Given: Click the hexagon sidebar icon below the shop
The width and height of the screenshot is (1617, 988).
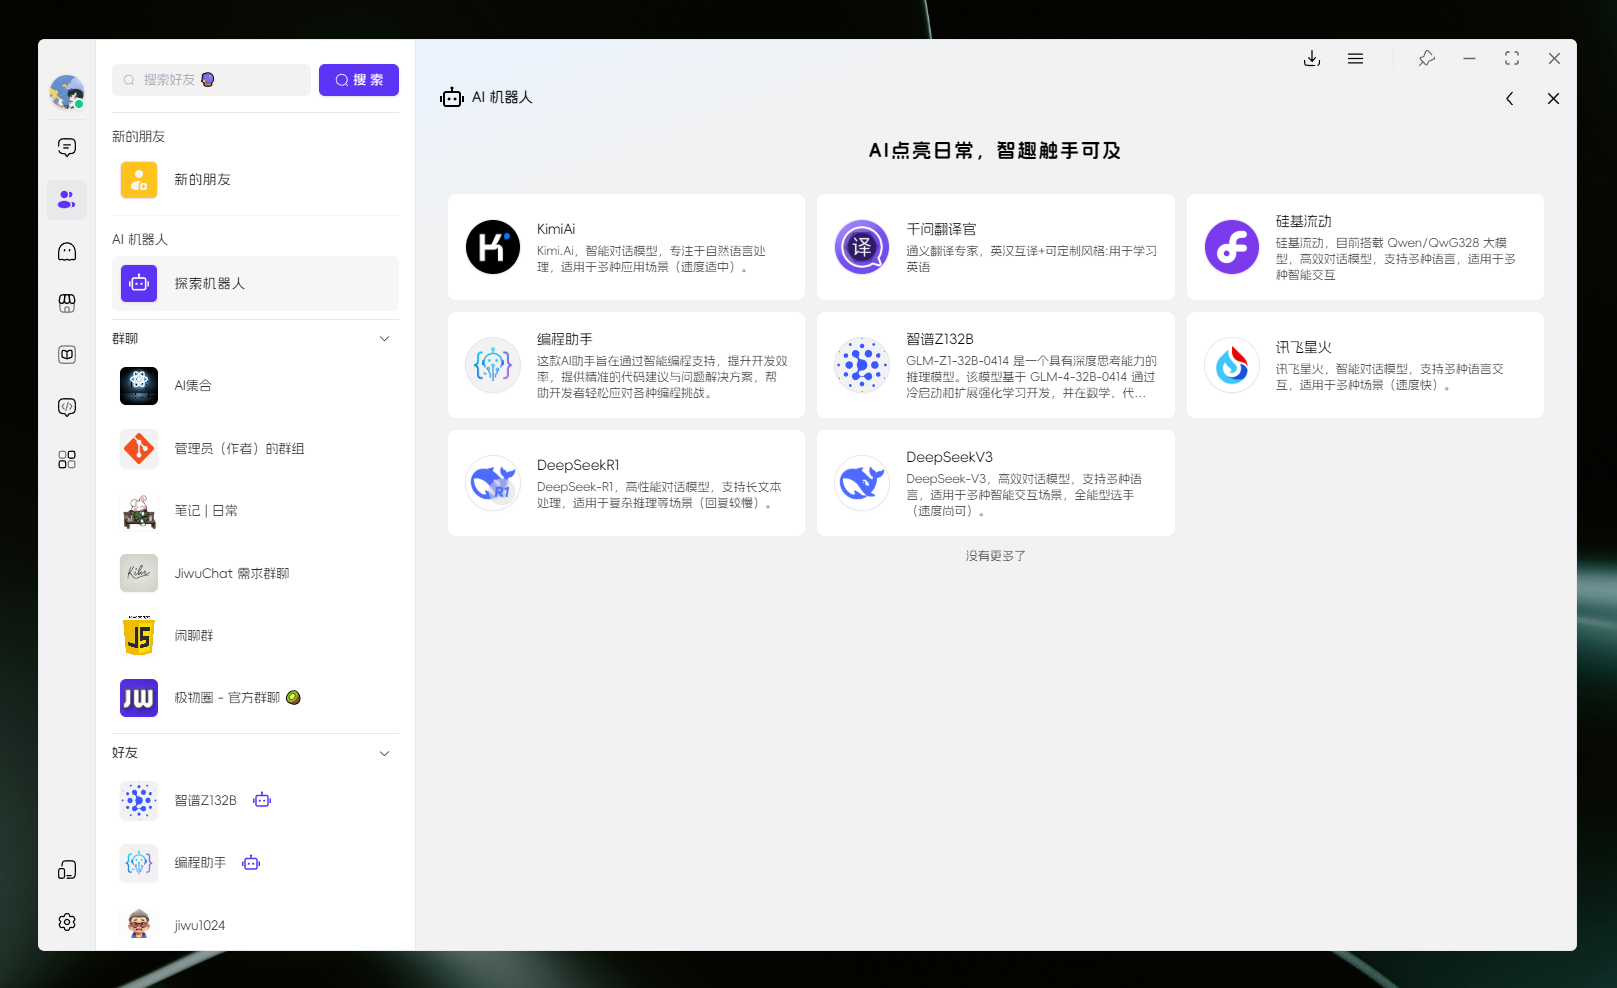Looking at the screenshot, I should [x=67, y=355].
